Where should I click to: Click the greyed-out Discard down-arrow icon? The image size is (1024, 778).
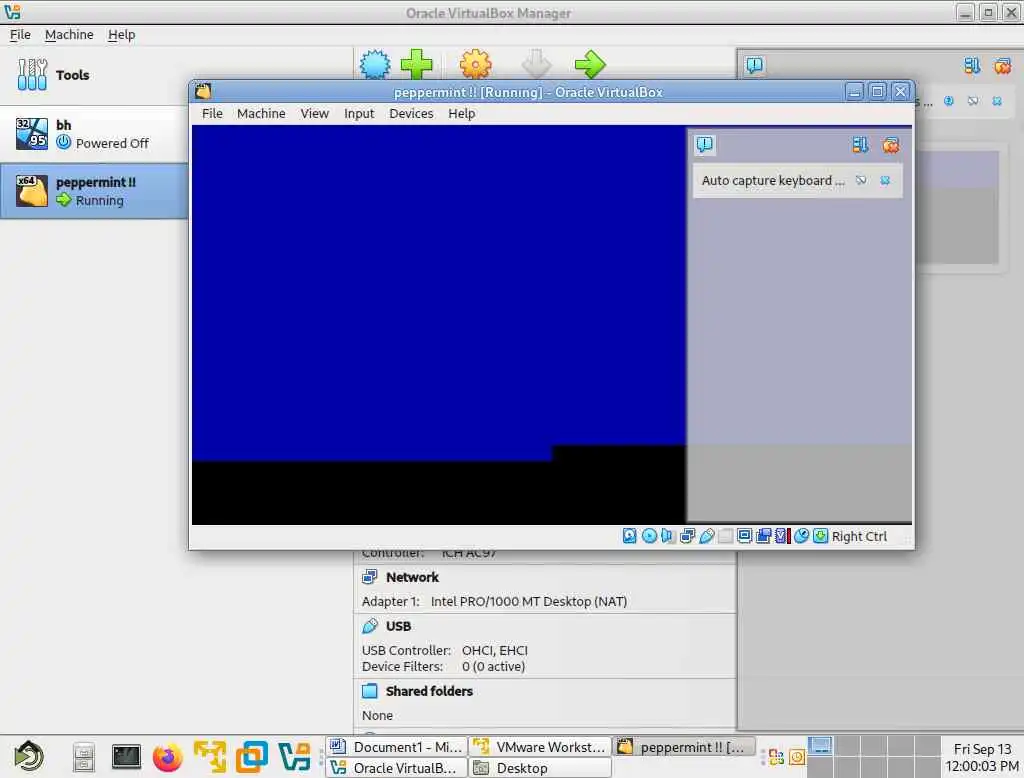537,65
